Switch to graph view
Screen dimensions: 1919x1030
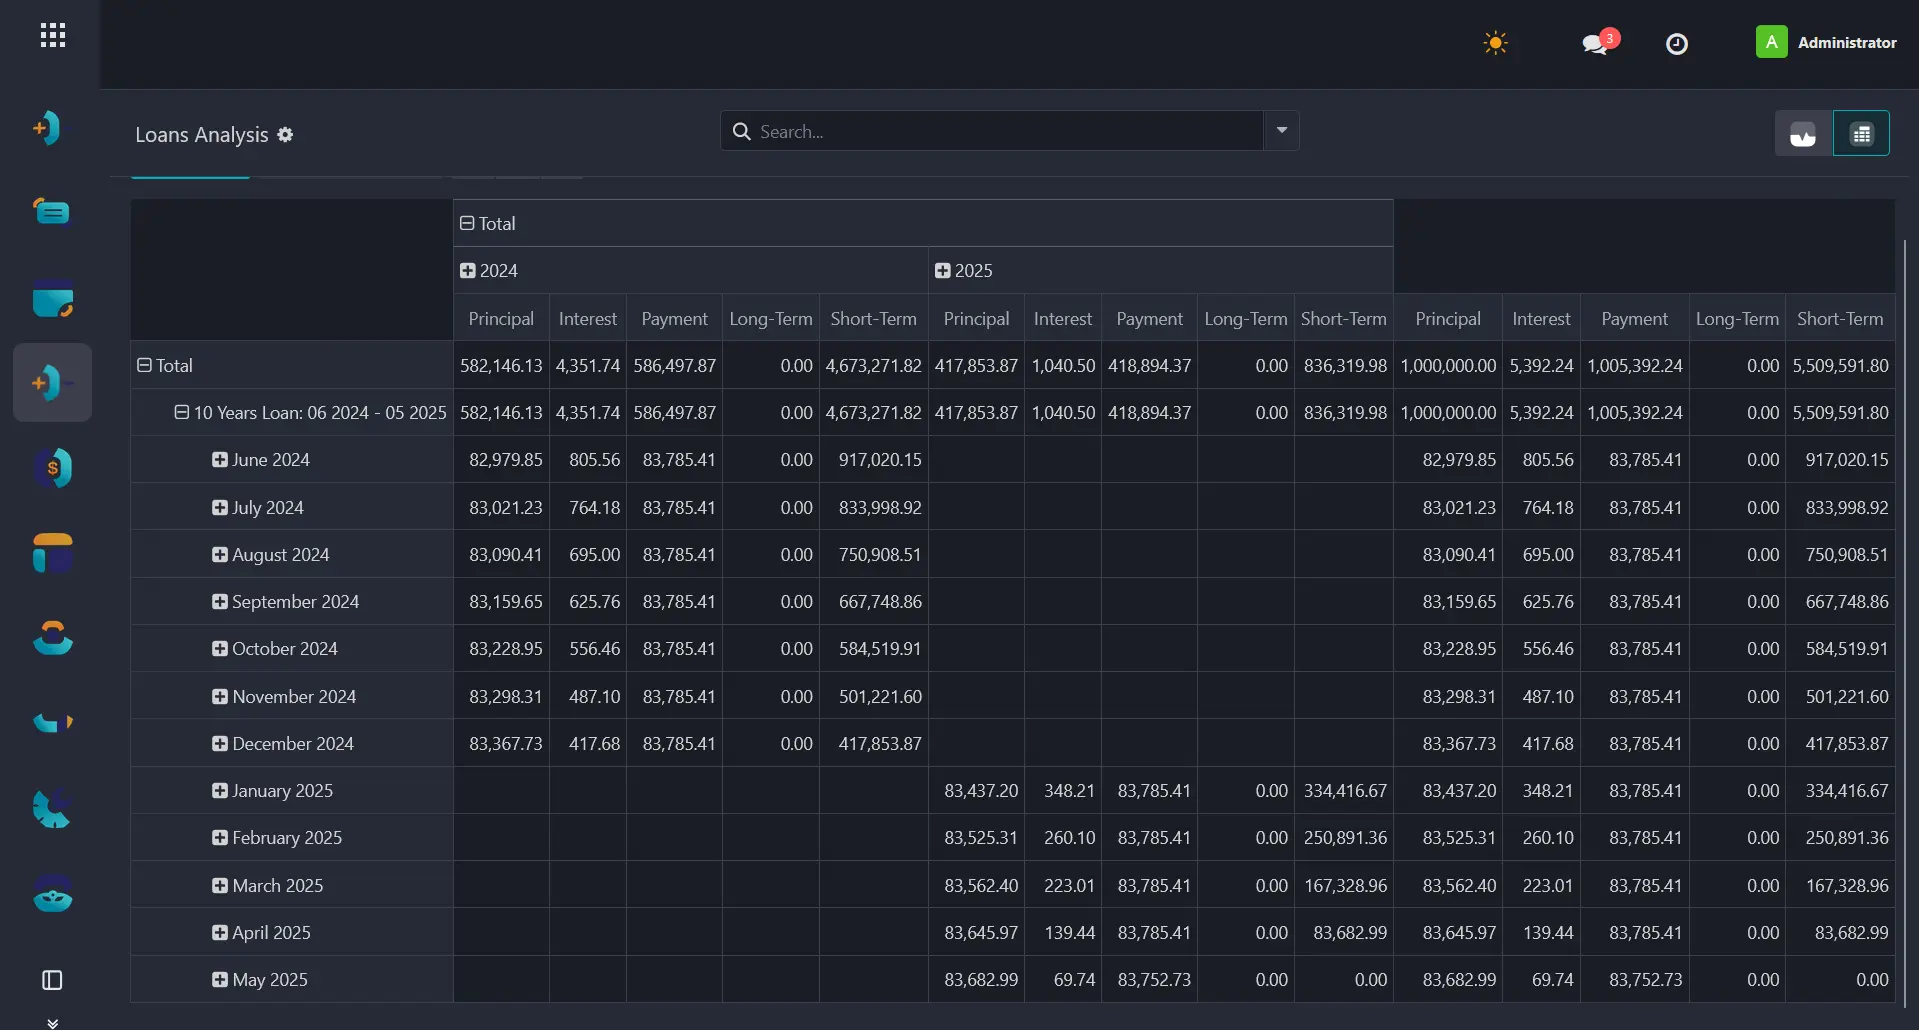coord(1803,134)
